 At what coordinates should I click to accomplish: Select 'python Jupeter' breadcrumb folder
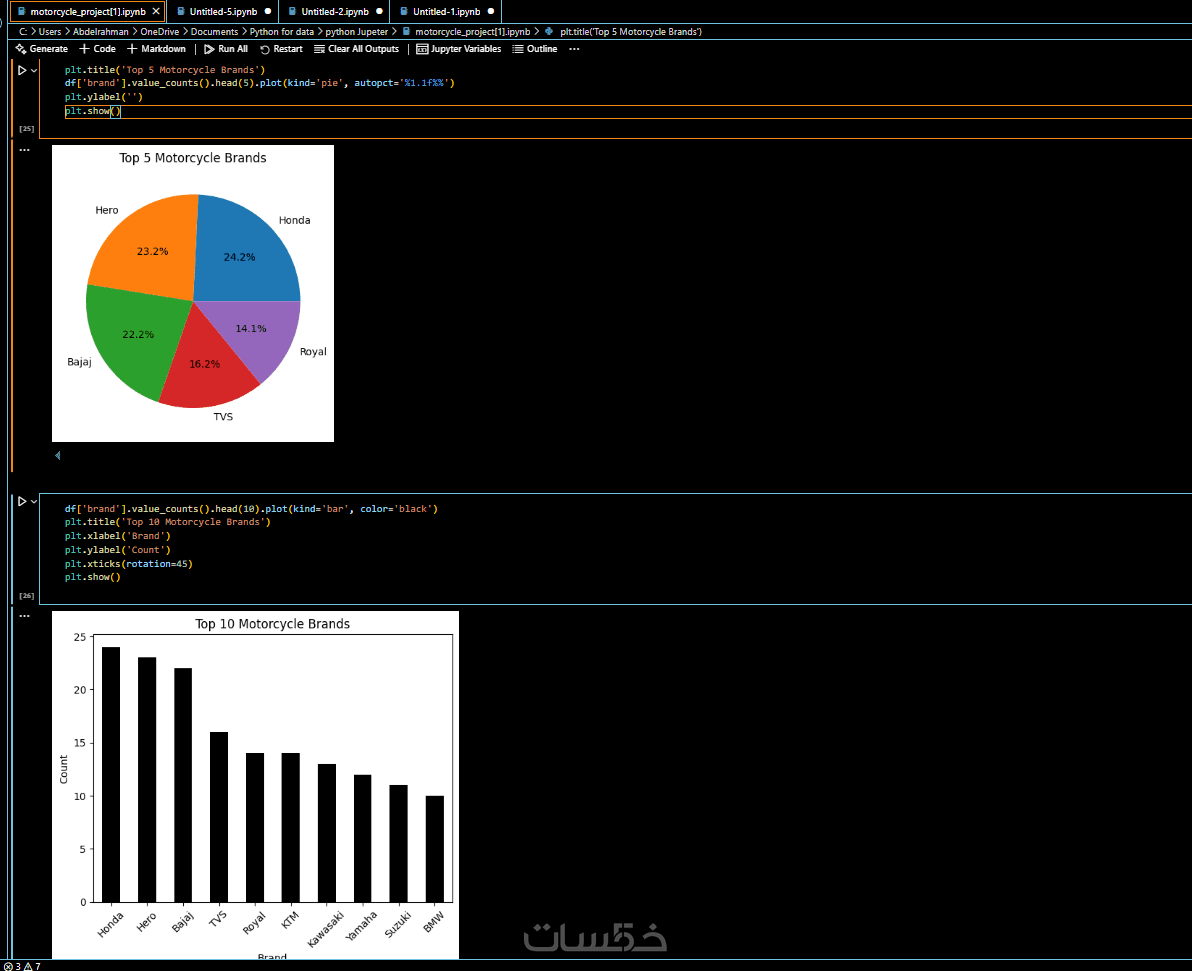(357, 32)
